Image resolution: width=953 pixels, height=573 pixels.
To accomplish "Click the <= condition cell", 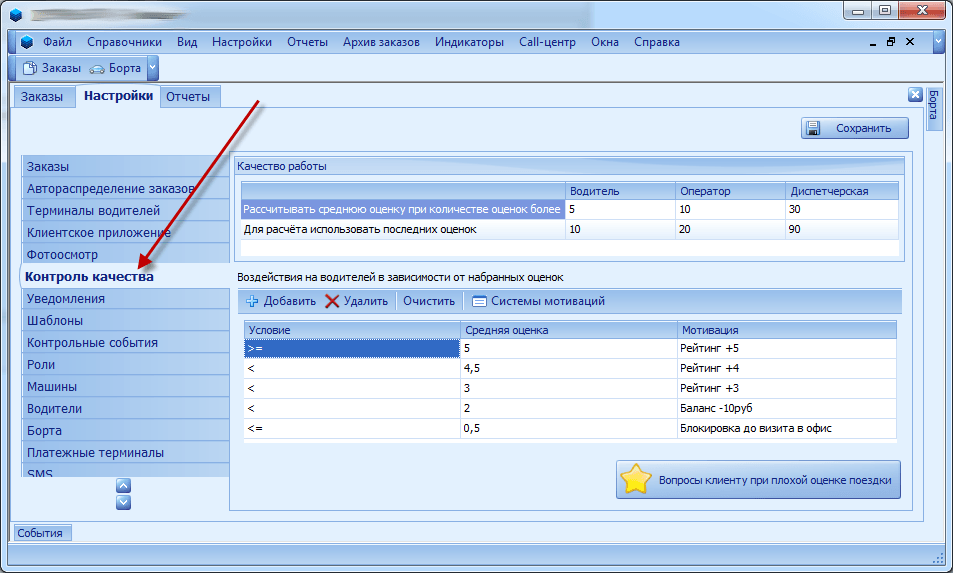I will coord(352,428).
